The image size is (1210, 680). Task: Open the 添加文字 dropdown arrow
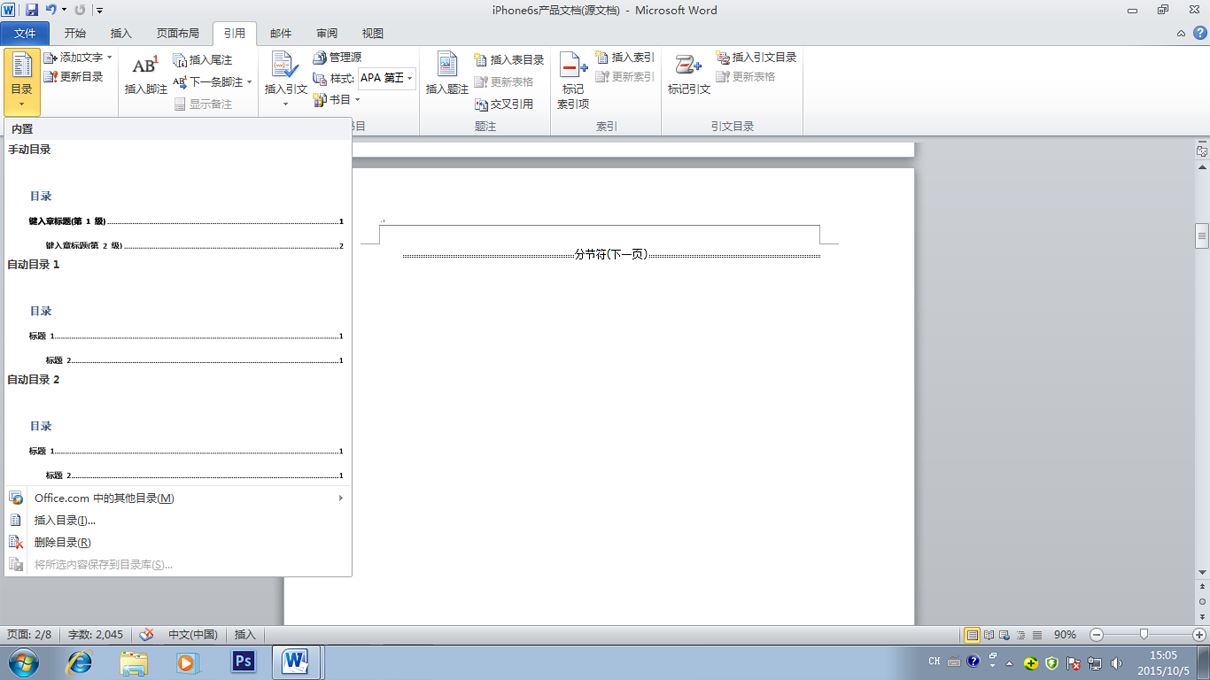pos(109,58)
